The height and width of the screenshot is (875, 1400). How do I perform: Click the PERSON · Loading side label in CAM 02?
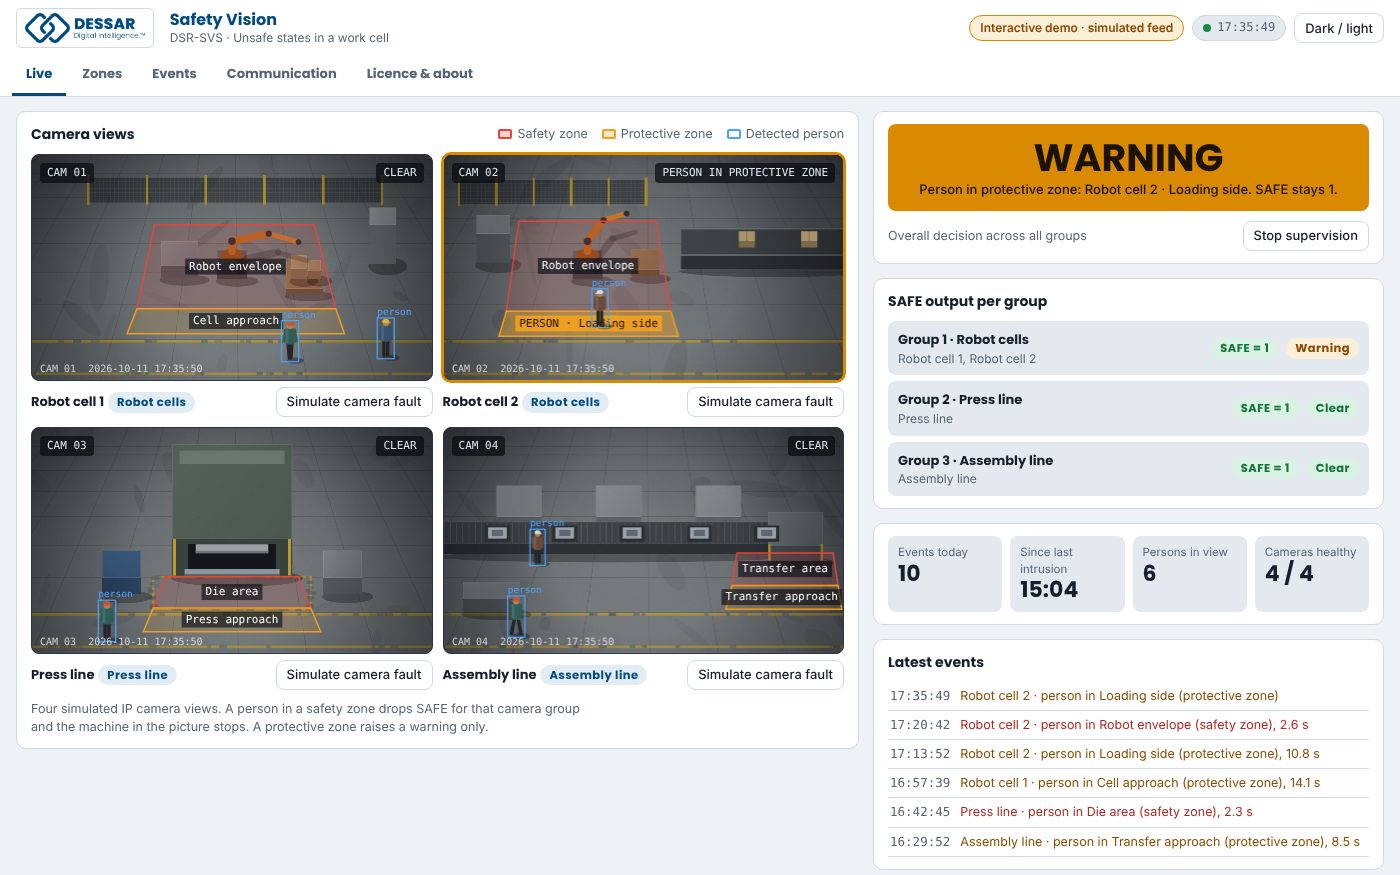(588, 323)
